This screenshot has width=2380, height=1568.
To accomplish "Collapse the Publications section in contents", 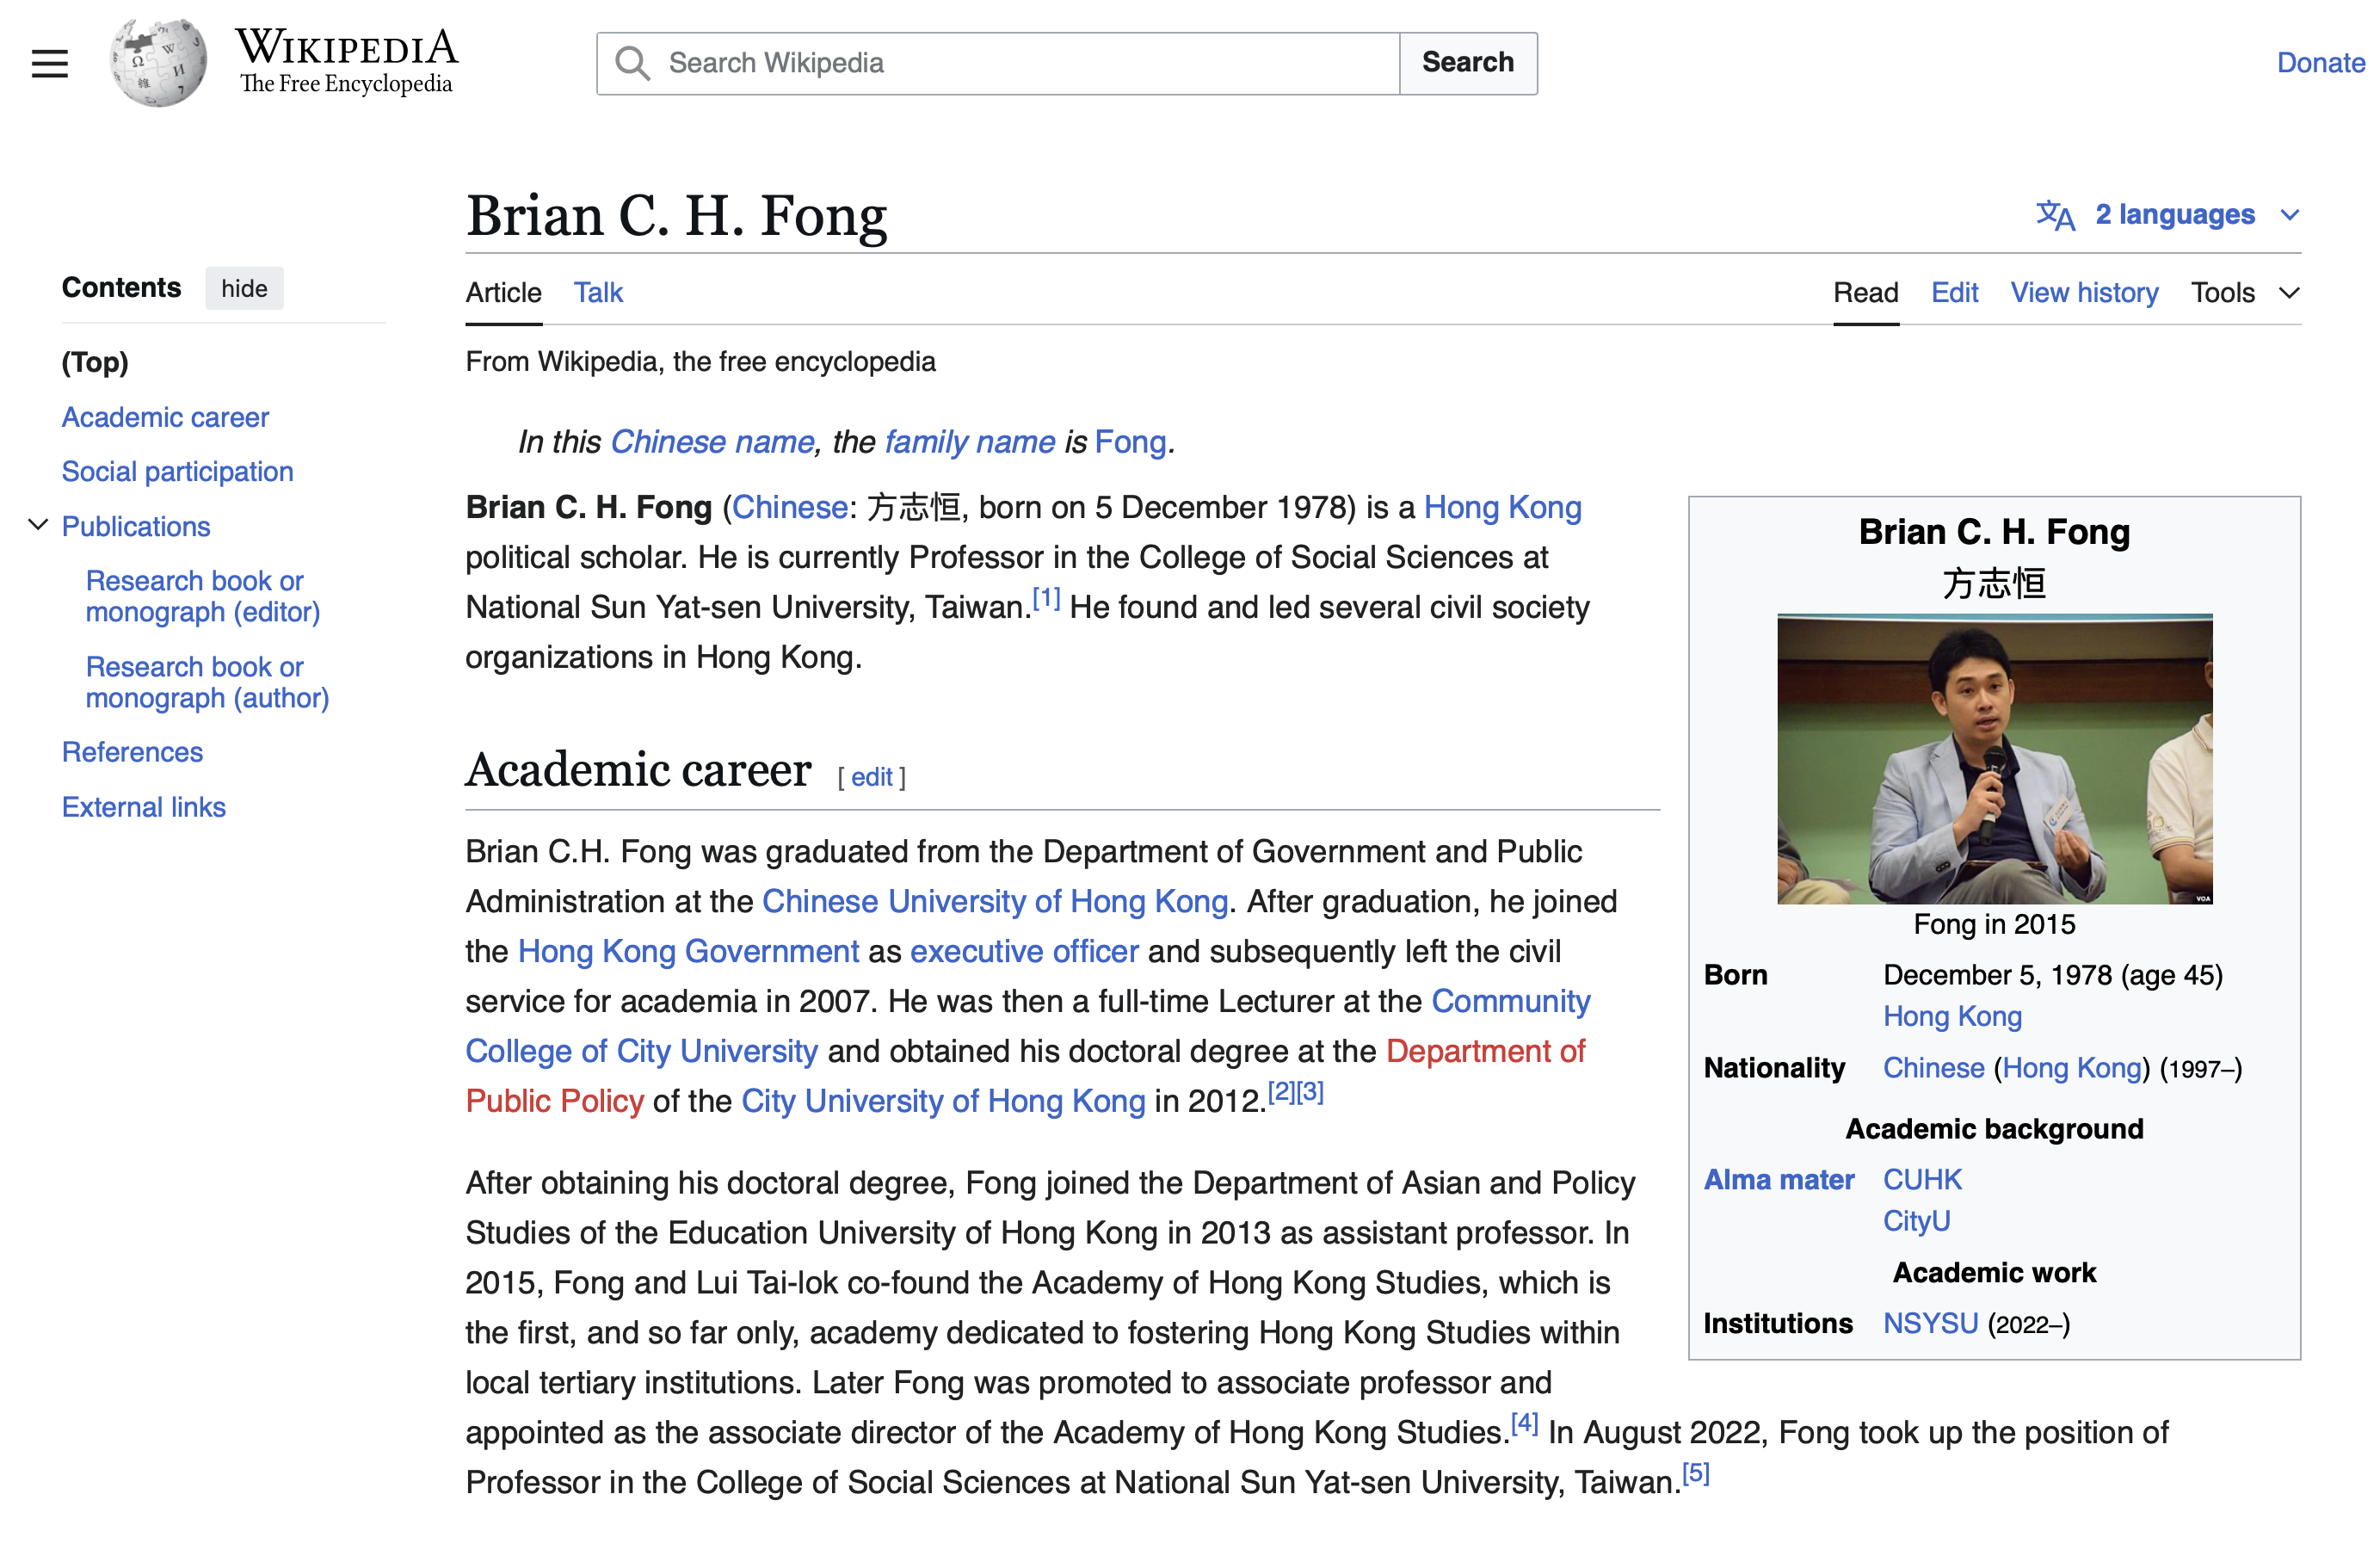I will pyautogui.click(x=38, y=525).
